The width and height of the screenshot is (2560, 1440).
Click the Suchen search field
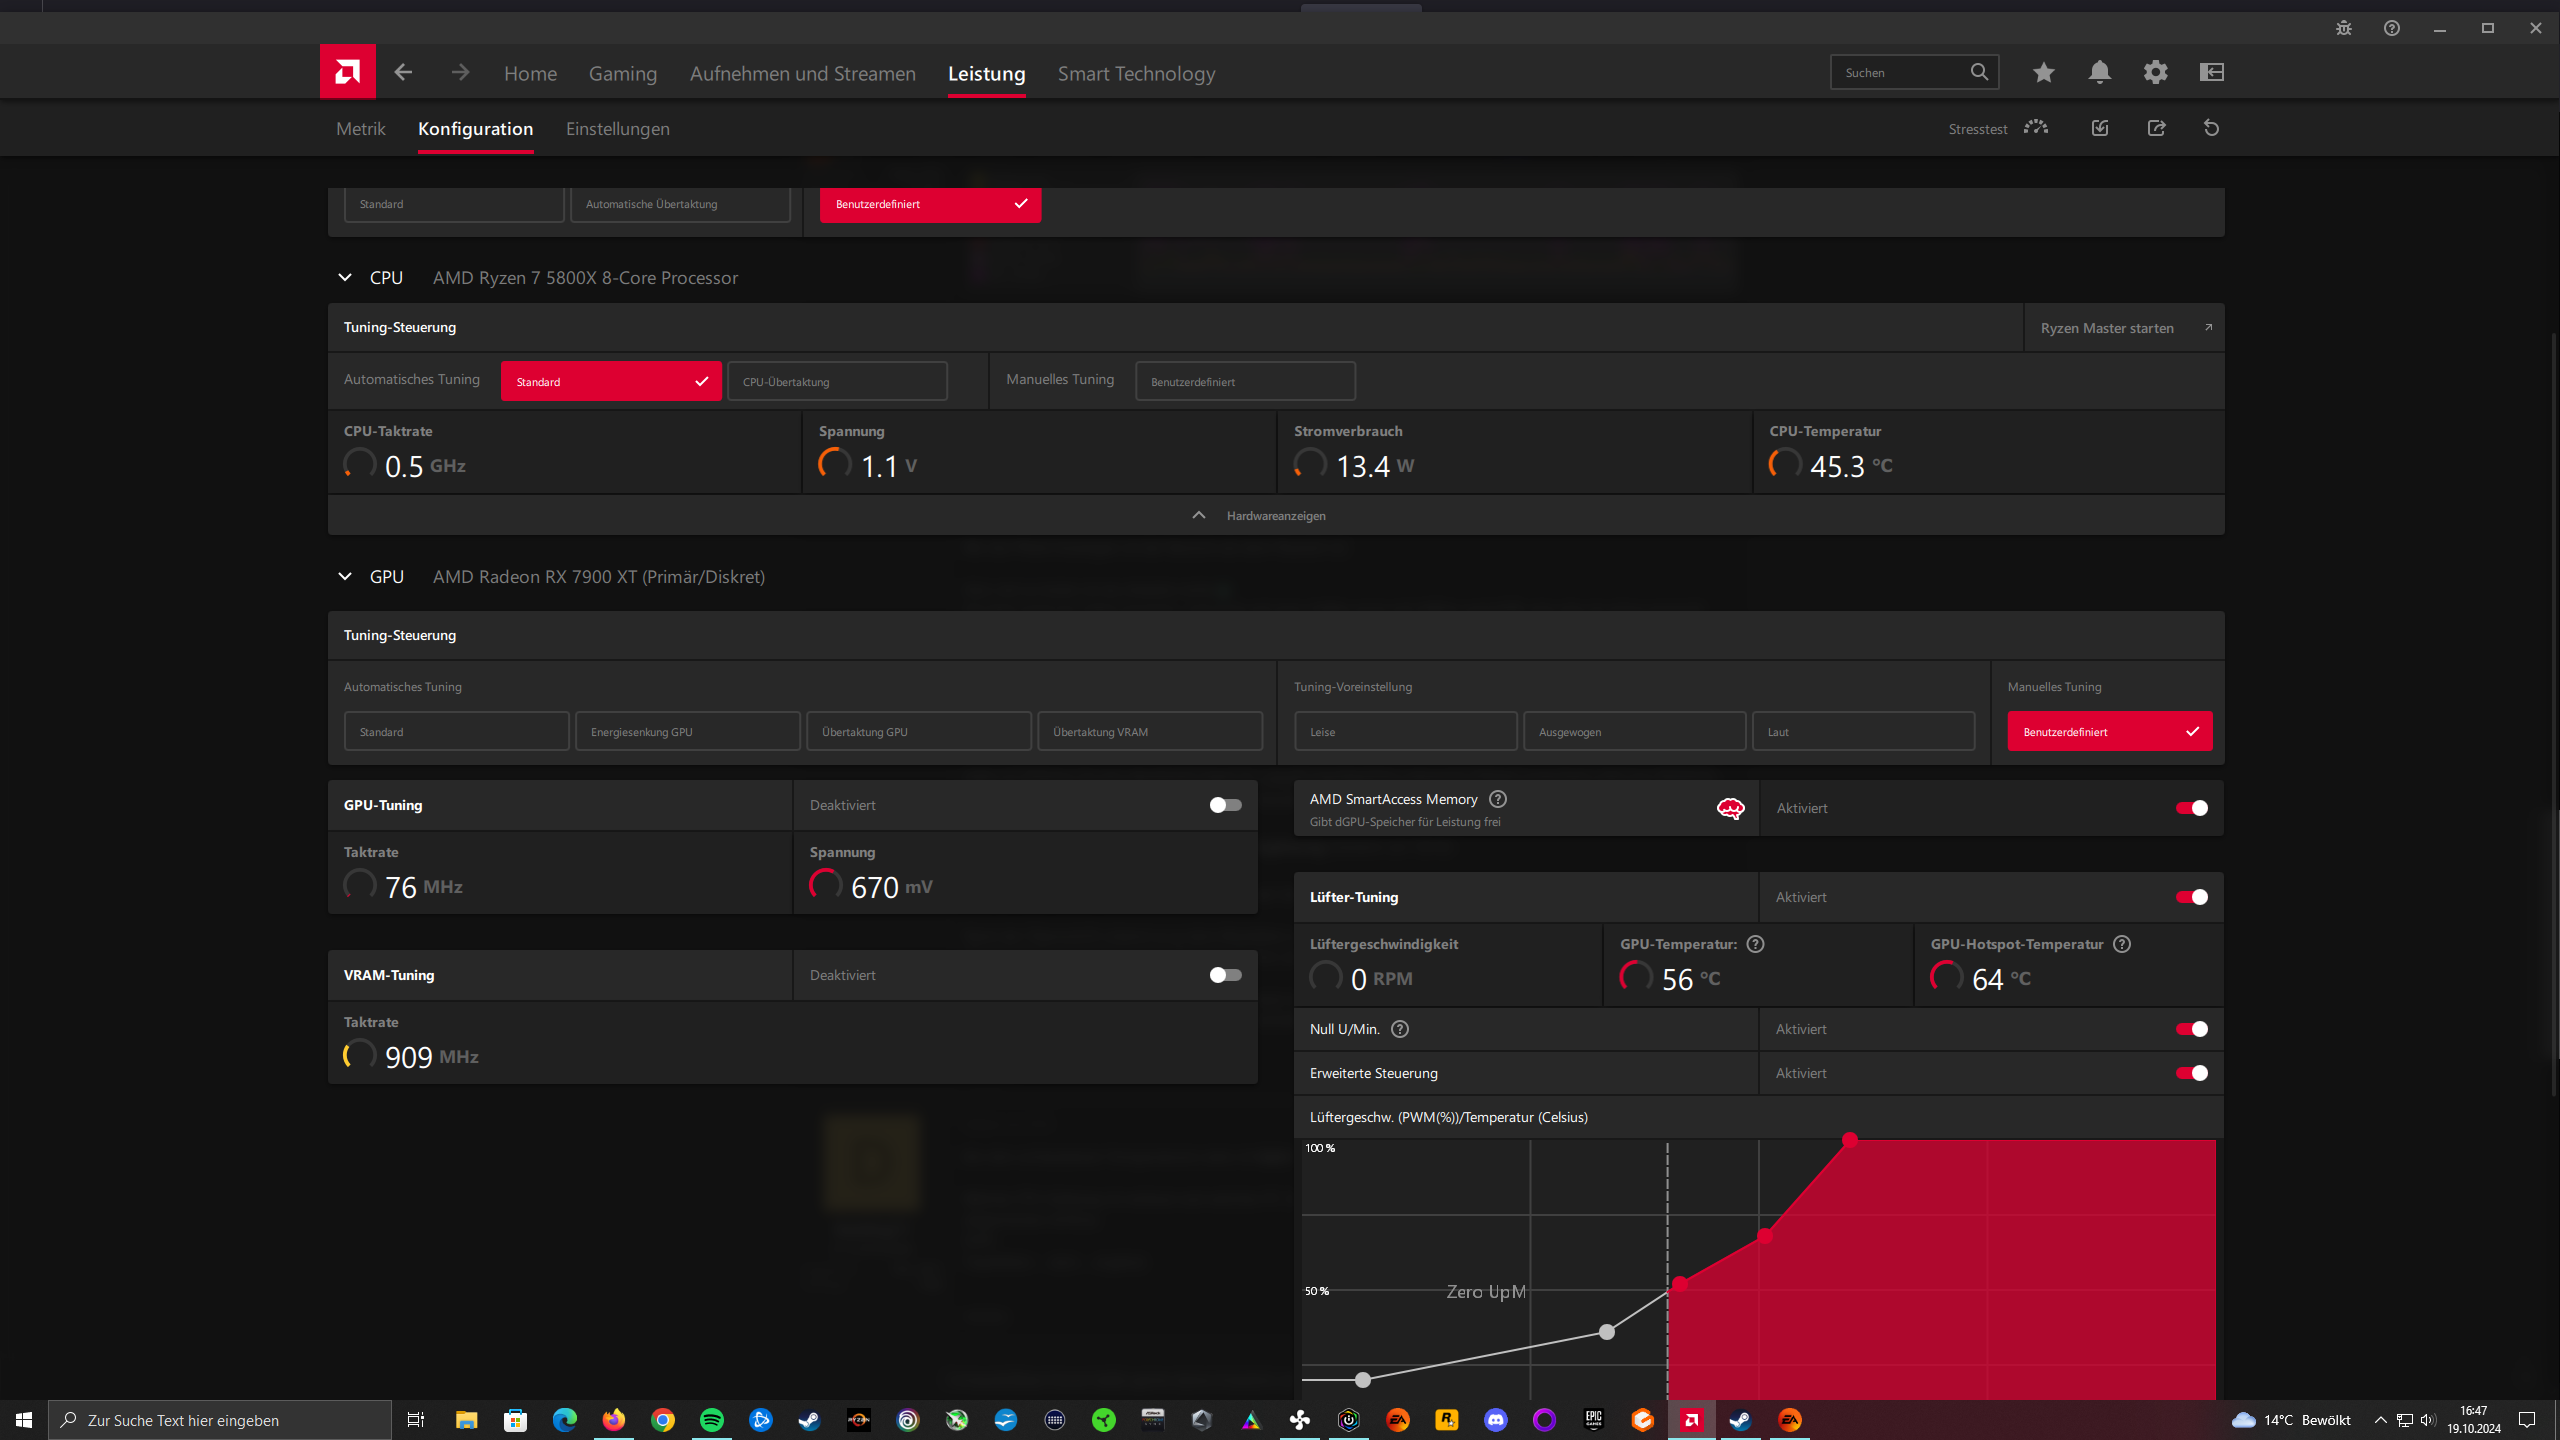click(1900, 72)
